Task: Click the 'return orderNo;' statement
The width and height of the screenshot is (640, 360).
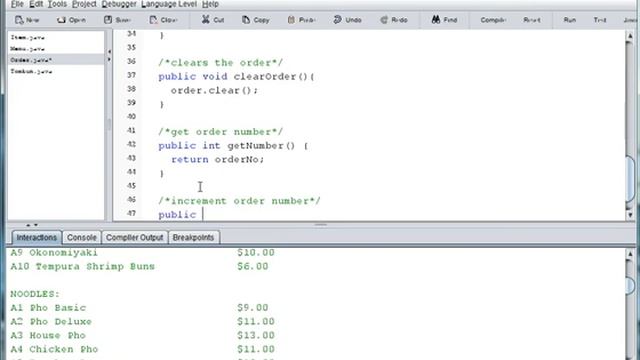Action: (x=218, y=160)
